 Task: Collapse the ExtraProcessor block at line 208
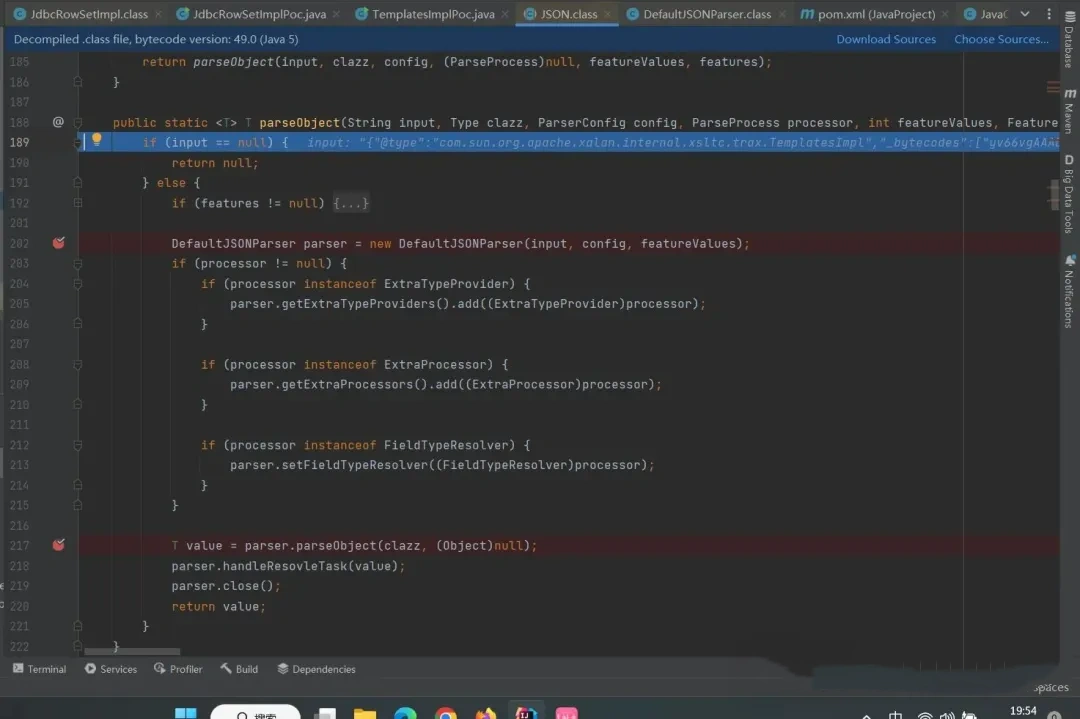78,364
